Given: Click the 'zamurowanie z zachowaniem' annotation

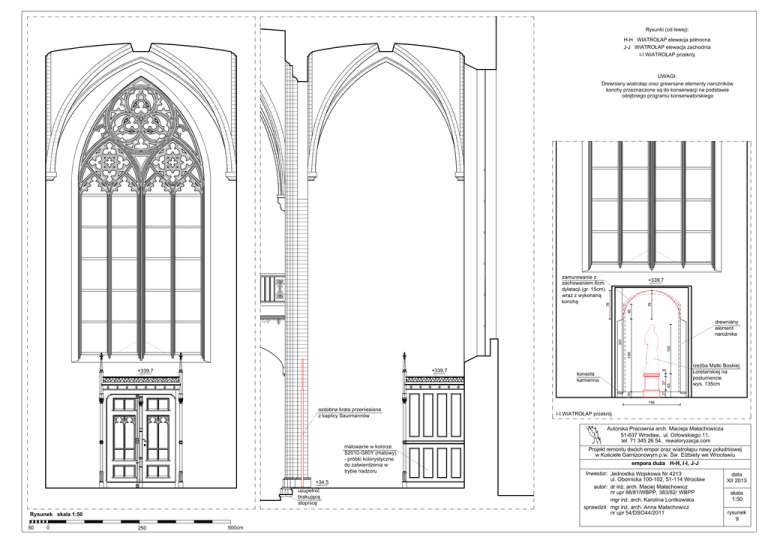Looking at the screenshot, I should (x=584, y=288).
